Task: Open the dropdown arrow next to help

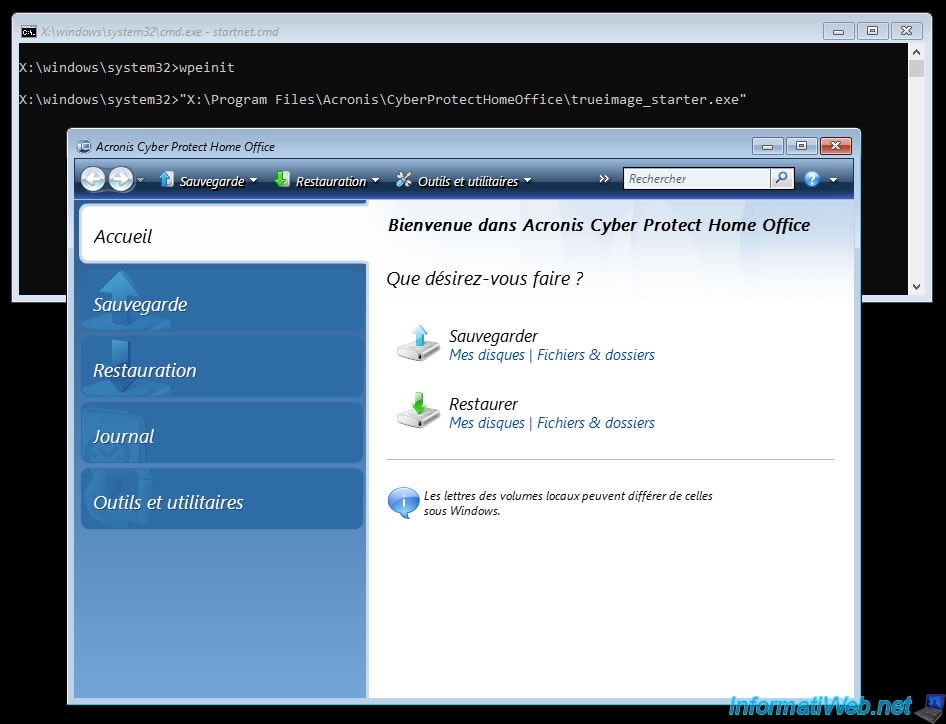Action: (833, 181)
